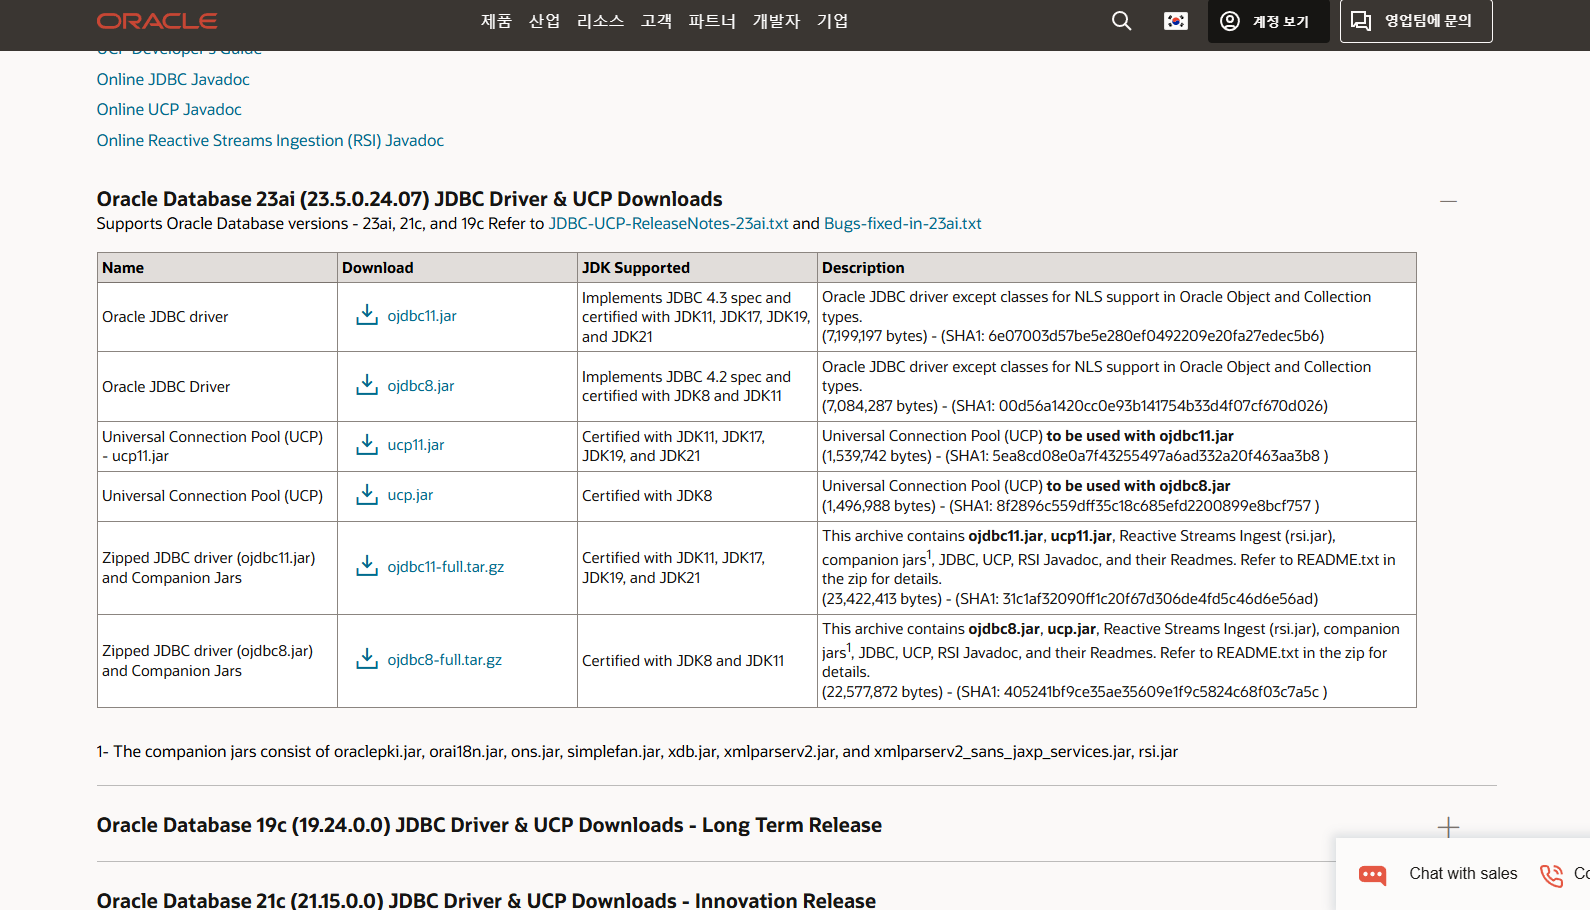Click download icon next to ucp.jar
The height and width of the screenshot is (910, 1590).
pyautogui.click(x=367, y=495)
